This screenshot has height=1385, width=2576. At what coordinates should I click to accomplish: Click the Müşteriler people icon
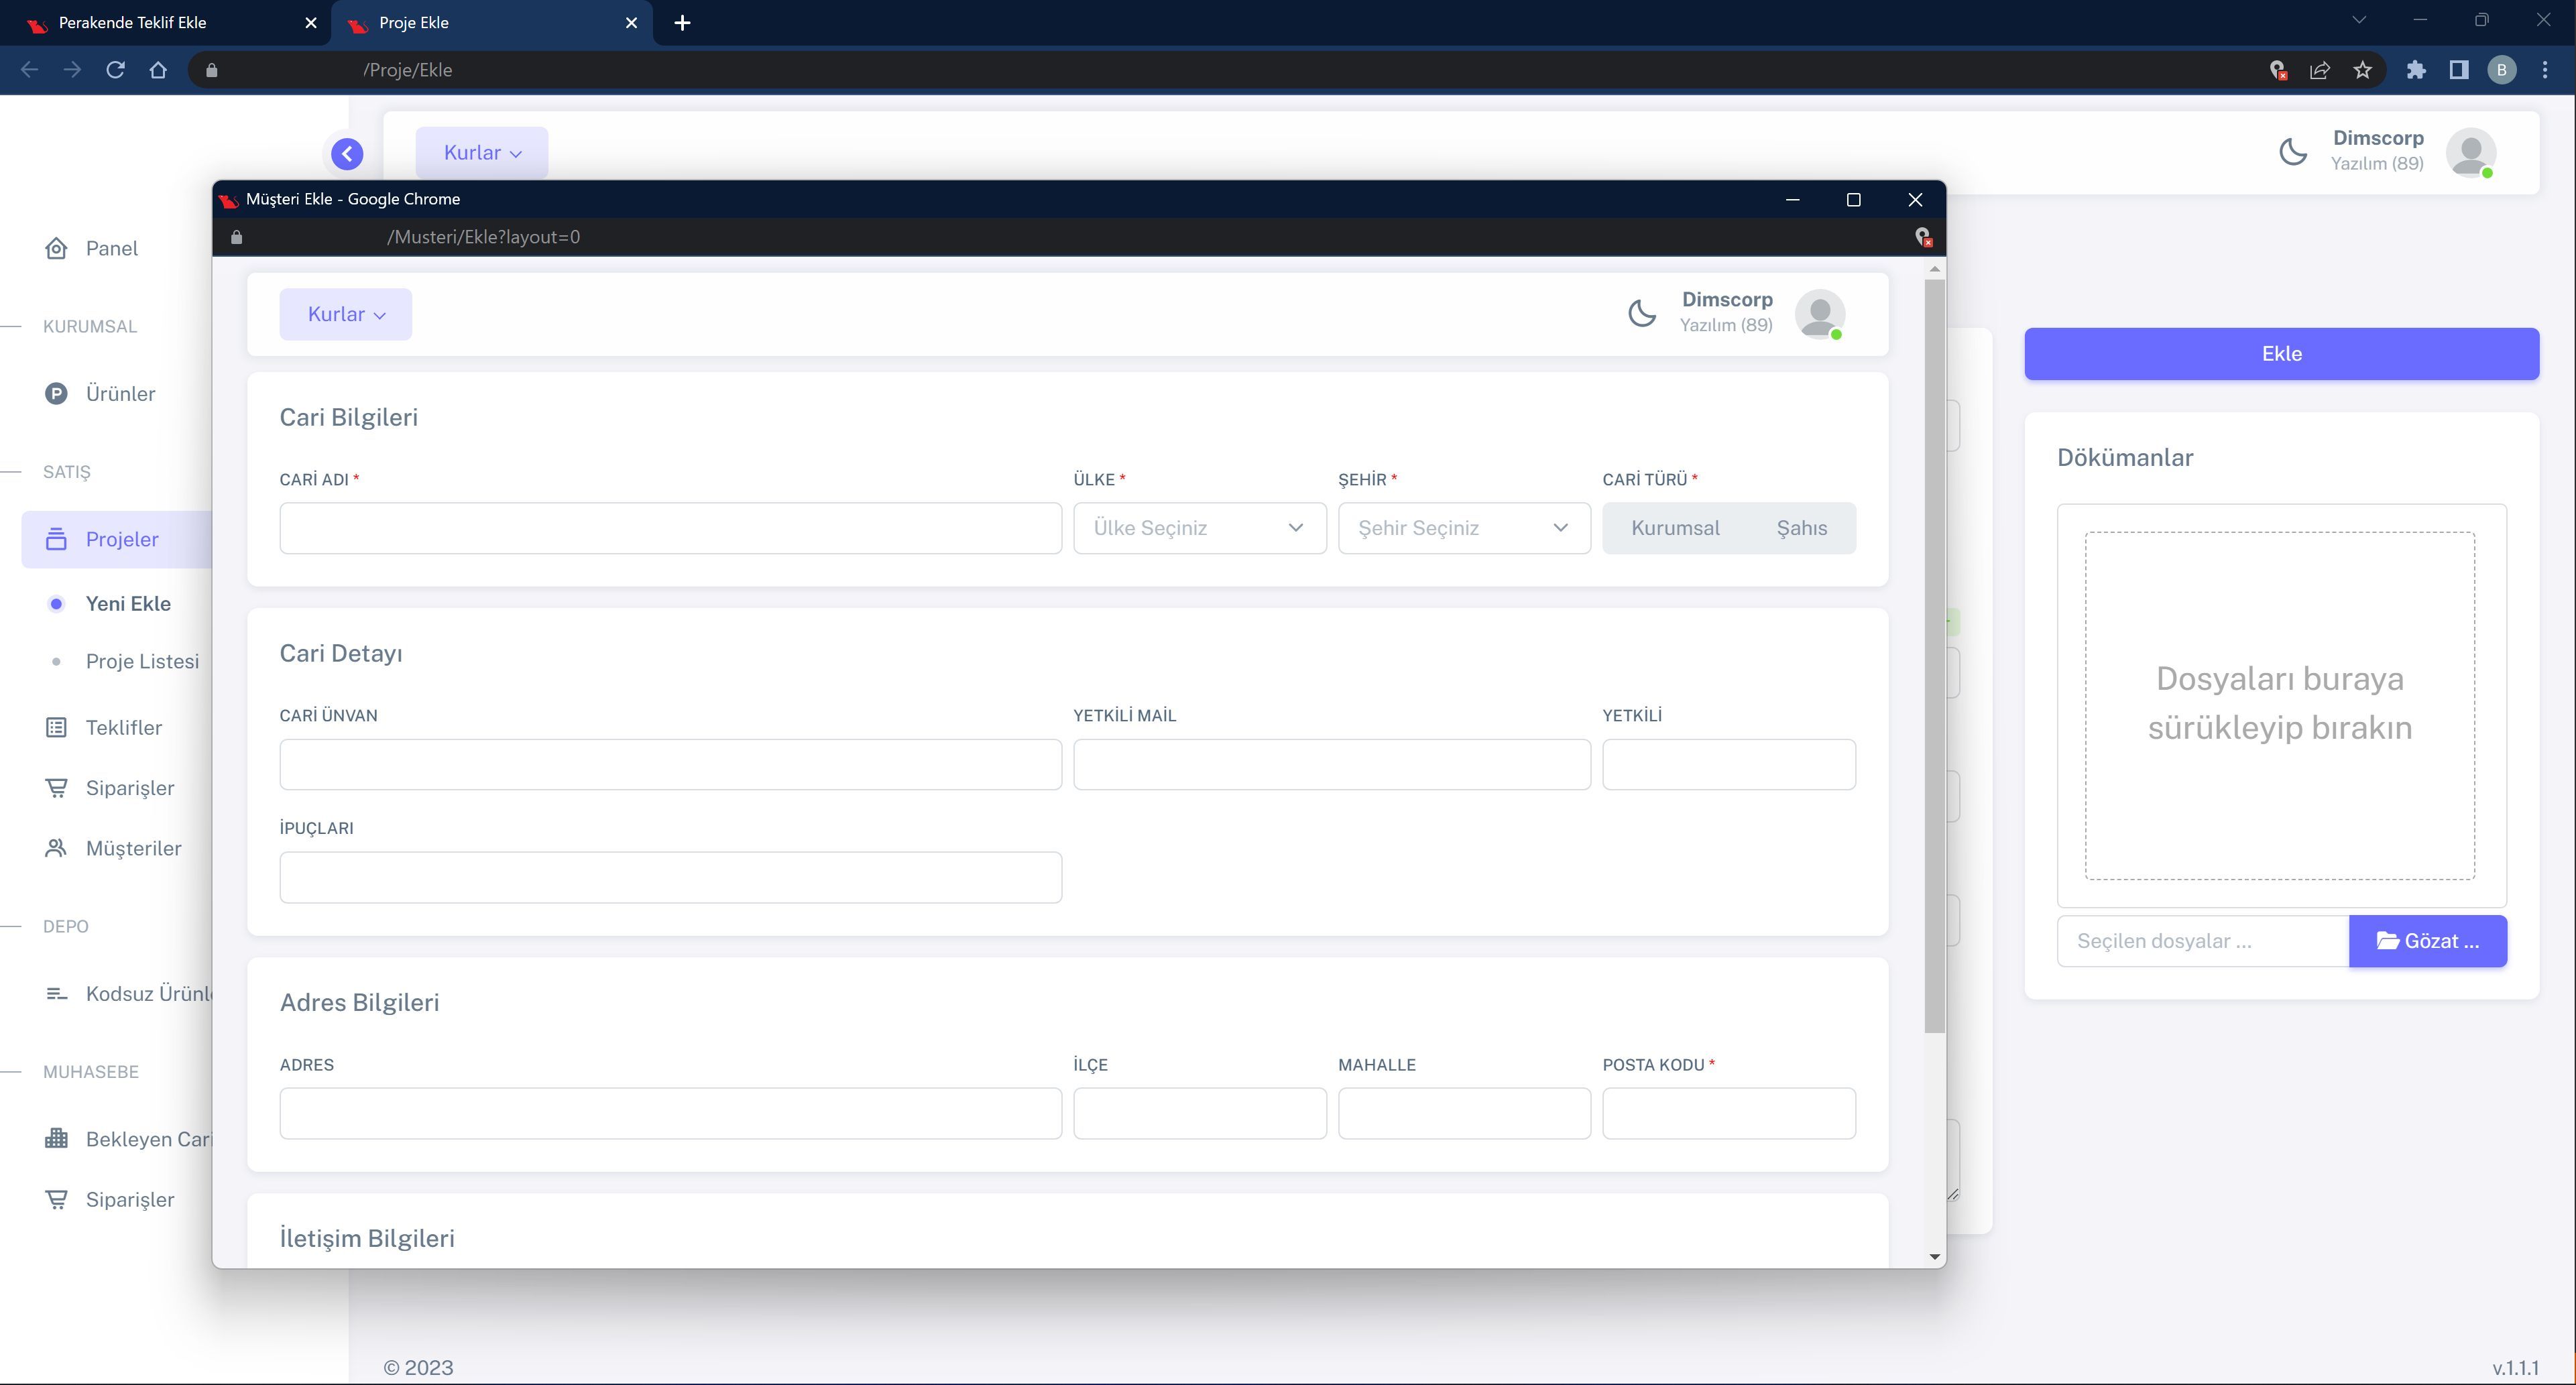pyautogui.click(x=56, y=849)
